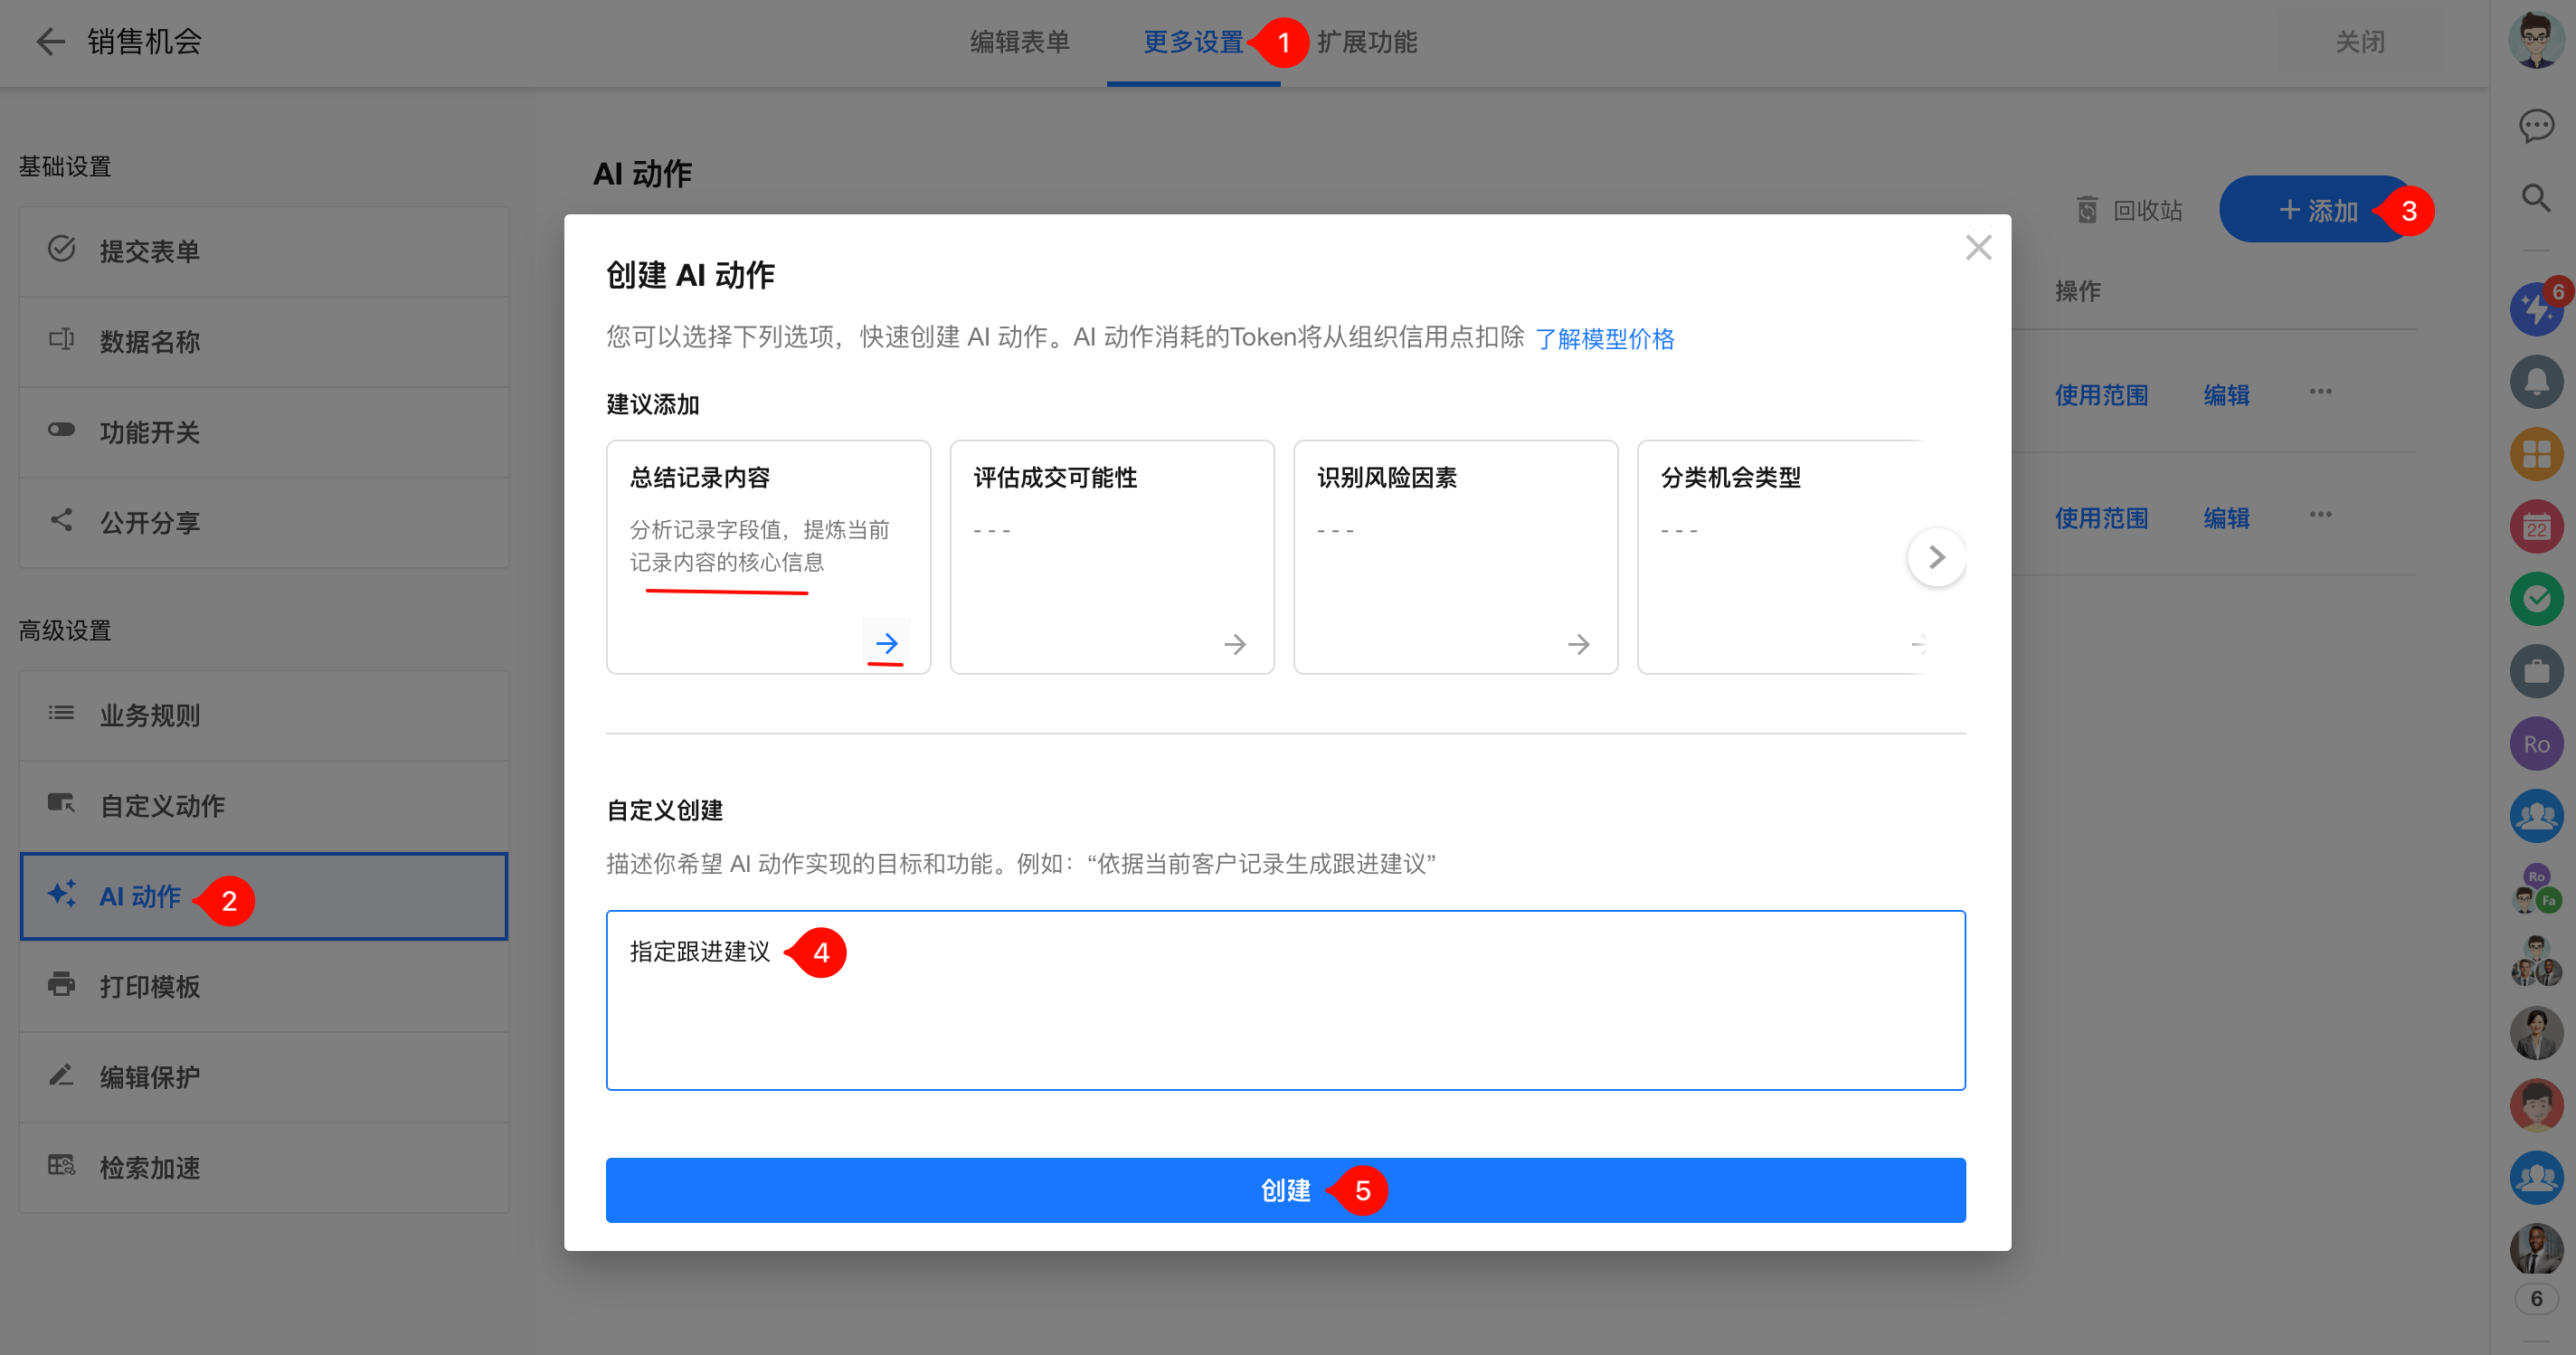Select 打印模板 in advanced settings
Screen dimensions: 2576x1355
tap(150, 986)
